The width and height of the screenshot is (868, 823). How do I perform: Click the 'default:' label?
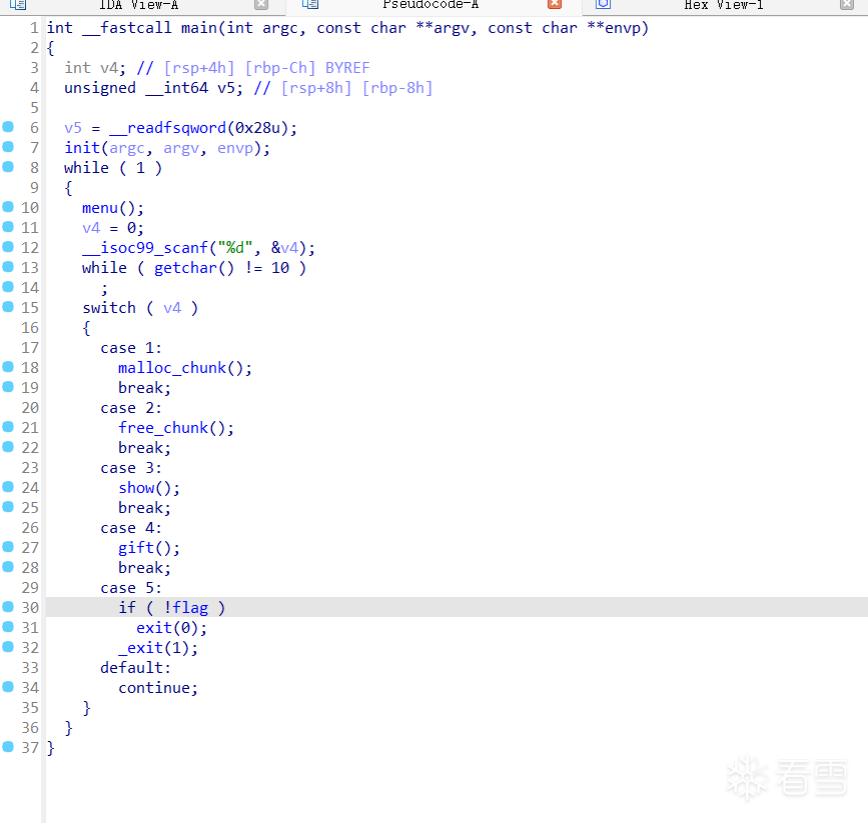(136, 668)
